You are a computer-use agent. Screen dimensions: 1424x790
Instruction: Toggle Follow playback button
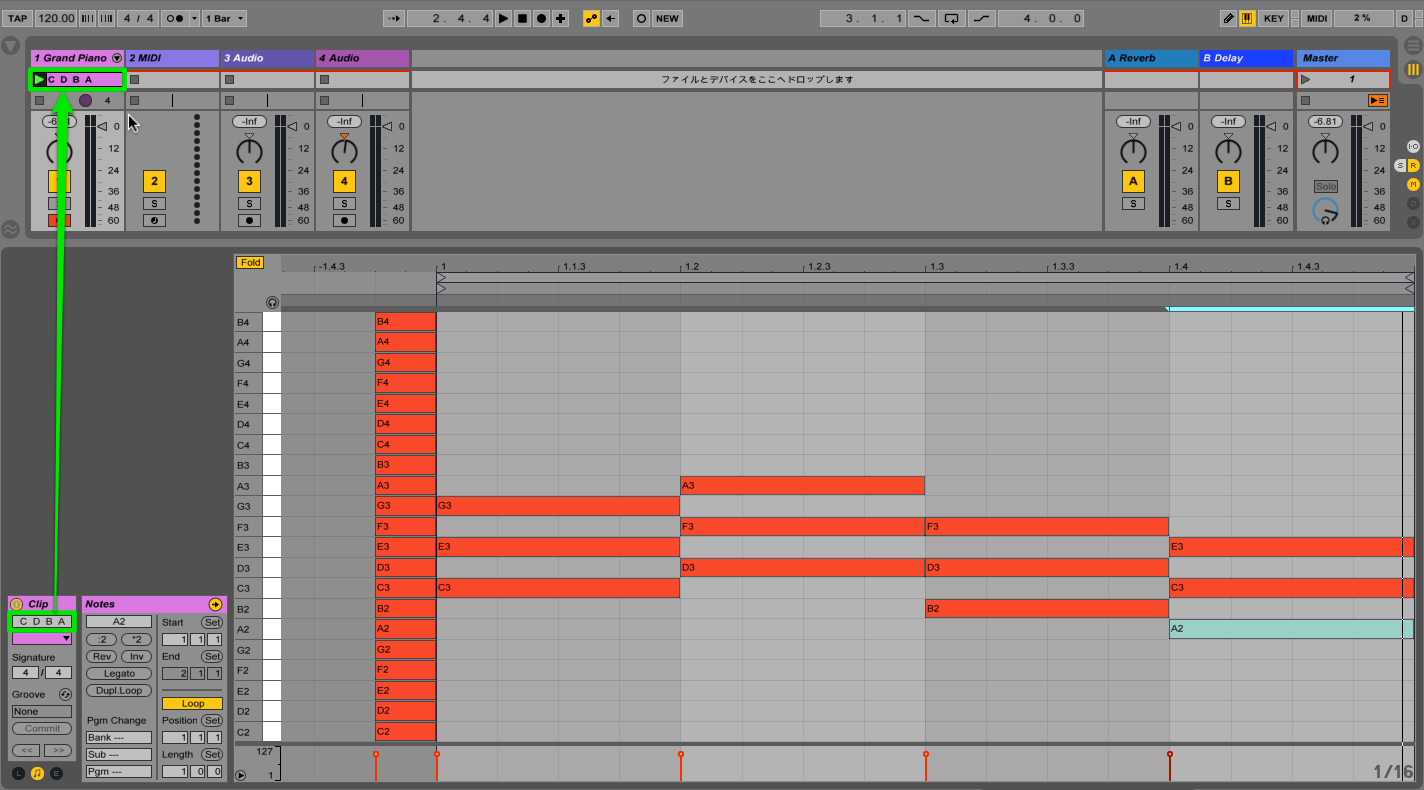395,18
